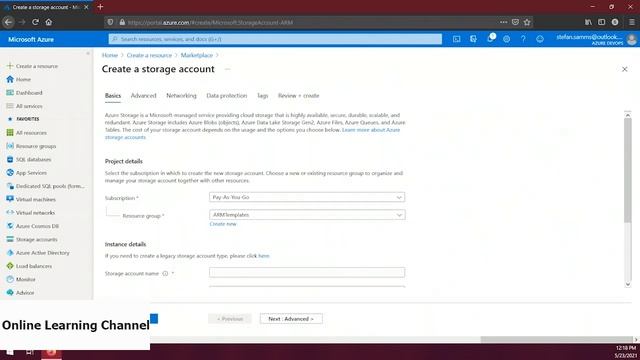This screenshot has width=640, height=360.
Task: Reload the page in the browser
Action: 35,22
